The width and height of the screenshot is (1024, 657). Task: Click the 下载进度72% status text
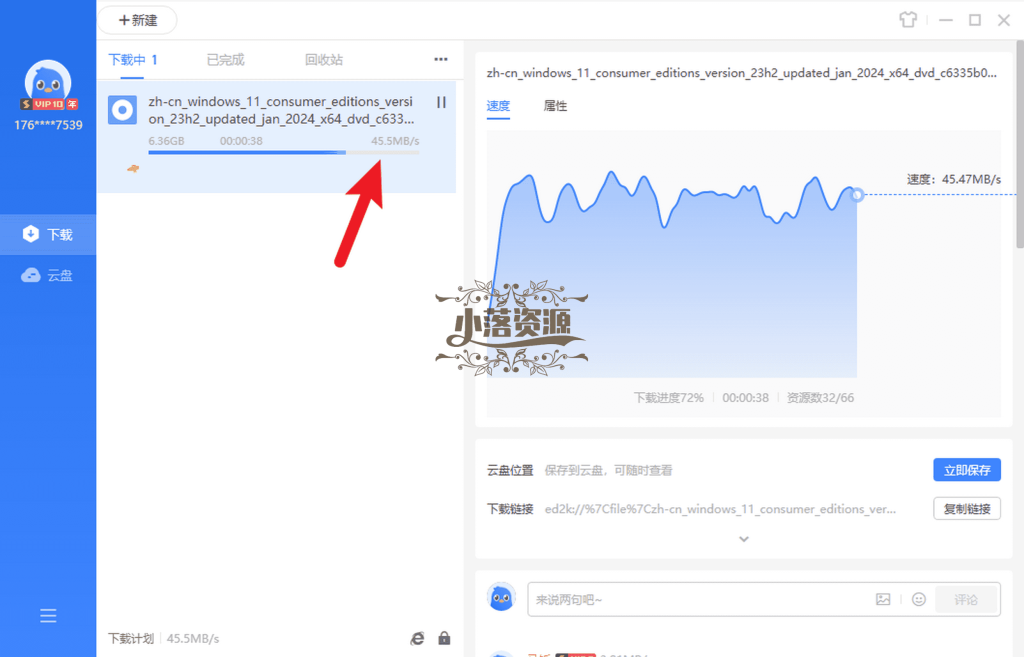coord(669,398)
